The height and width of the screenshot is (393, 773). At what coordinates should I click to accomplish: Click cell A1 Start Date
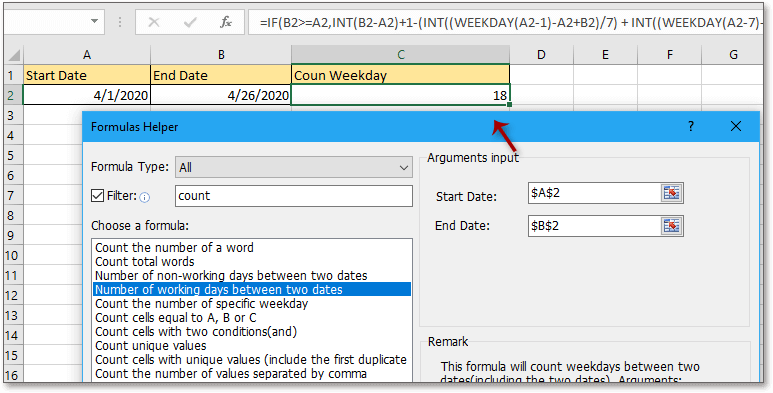point(87,75)
